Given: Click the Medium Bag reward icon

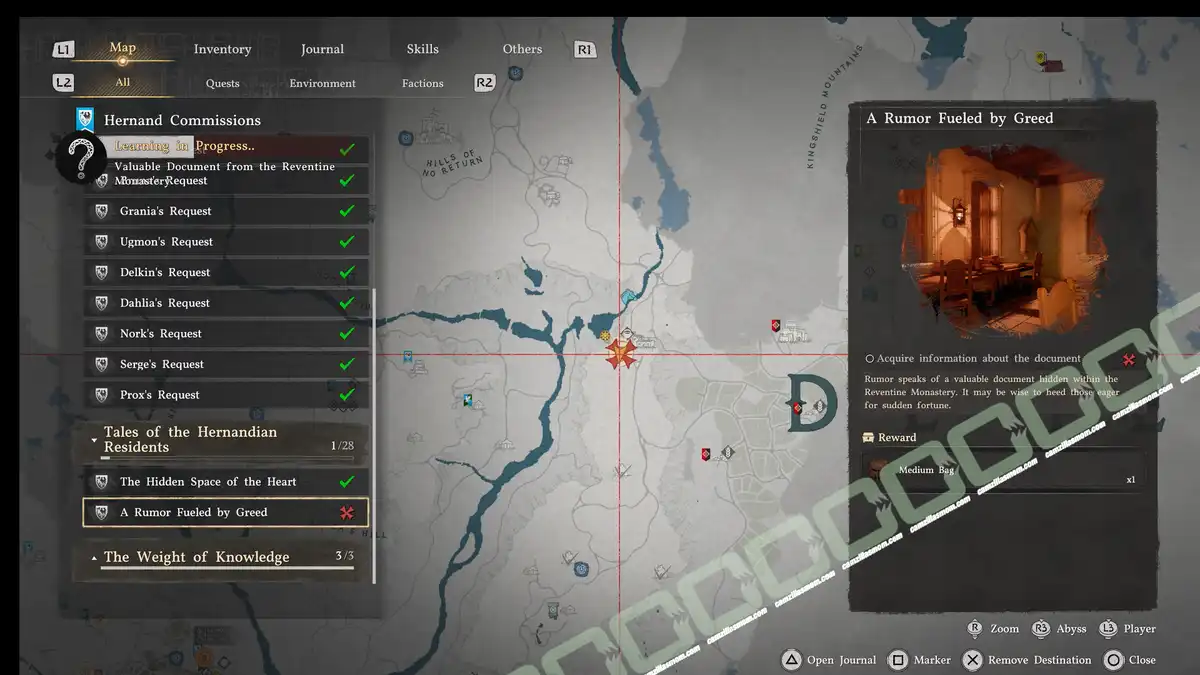Looking at the screenshot, I should (x=879, y=470).
